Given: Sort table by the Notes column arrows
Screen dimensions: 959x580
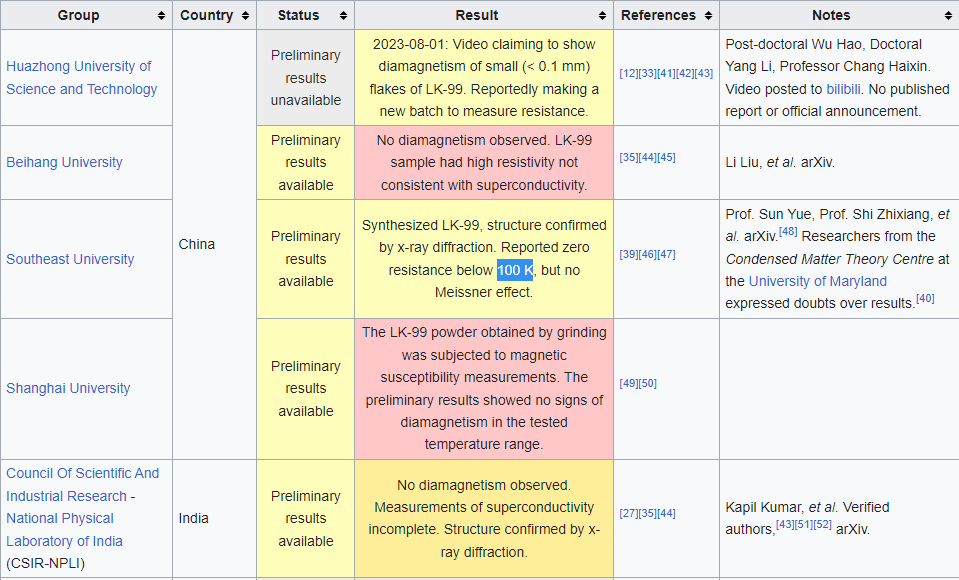Looking at the screenshot, I should (x=948, y=16).
